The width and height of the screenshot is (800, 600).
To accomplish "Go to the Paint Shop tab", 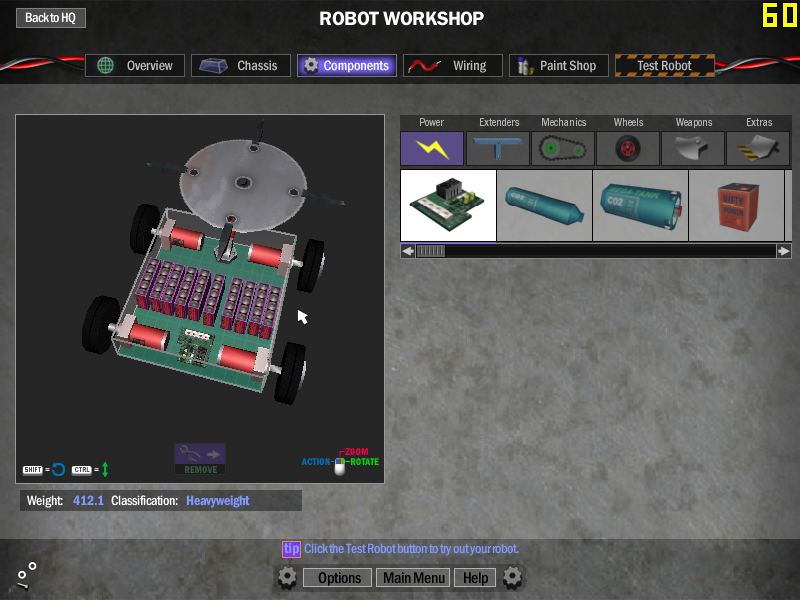I will [x=556, y=66].
